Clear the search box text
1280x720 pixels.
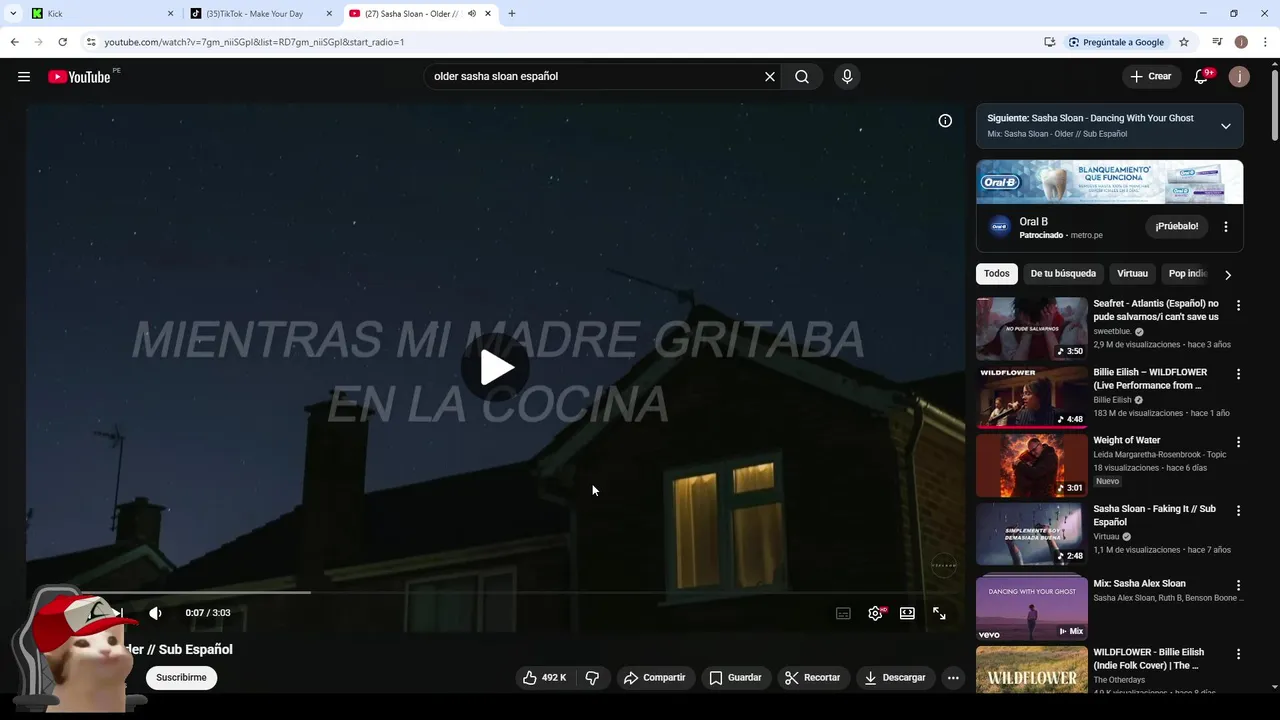[770, 77]
